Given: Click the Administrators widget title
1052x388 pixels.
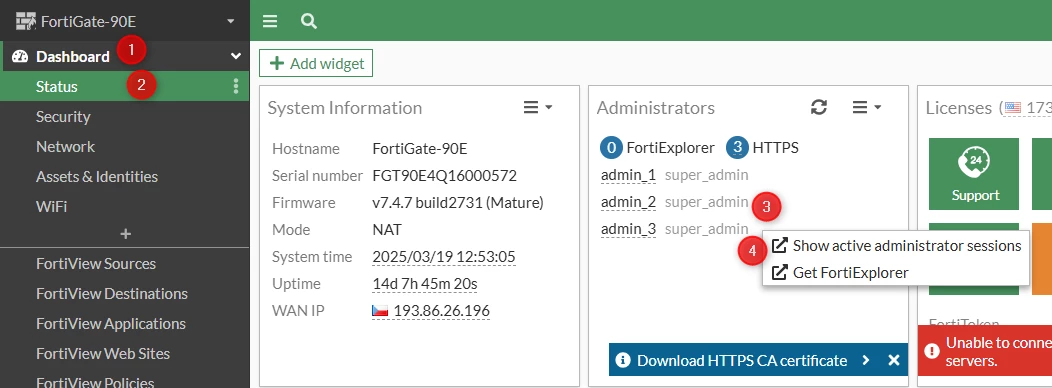Looking at the screenshot, I should pyautogui.click(x=655, y=107).
